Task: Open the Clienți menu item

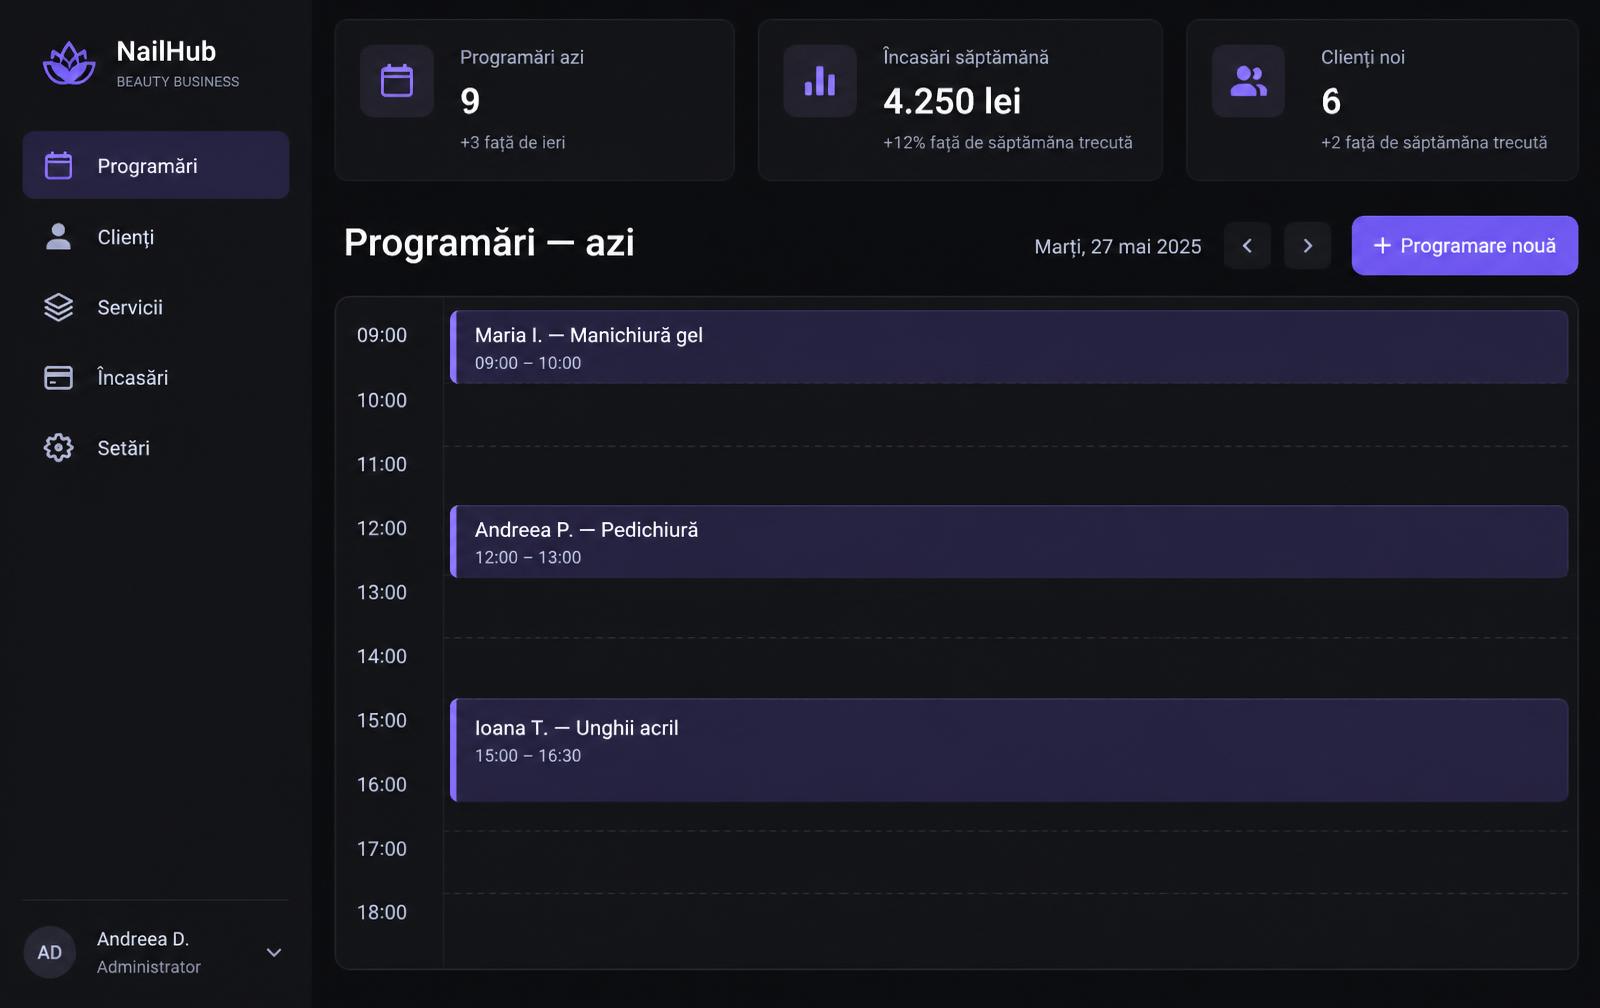Action: pos(156,236)
